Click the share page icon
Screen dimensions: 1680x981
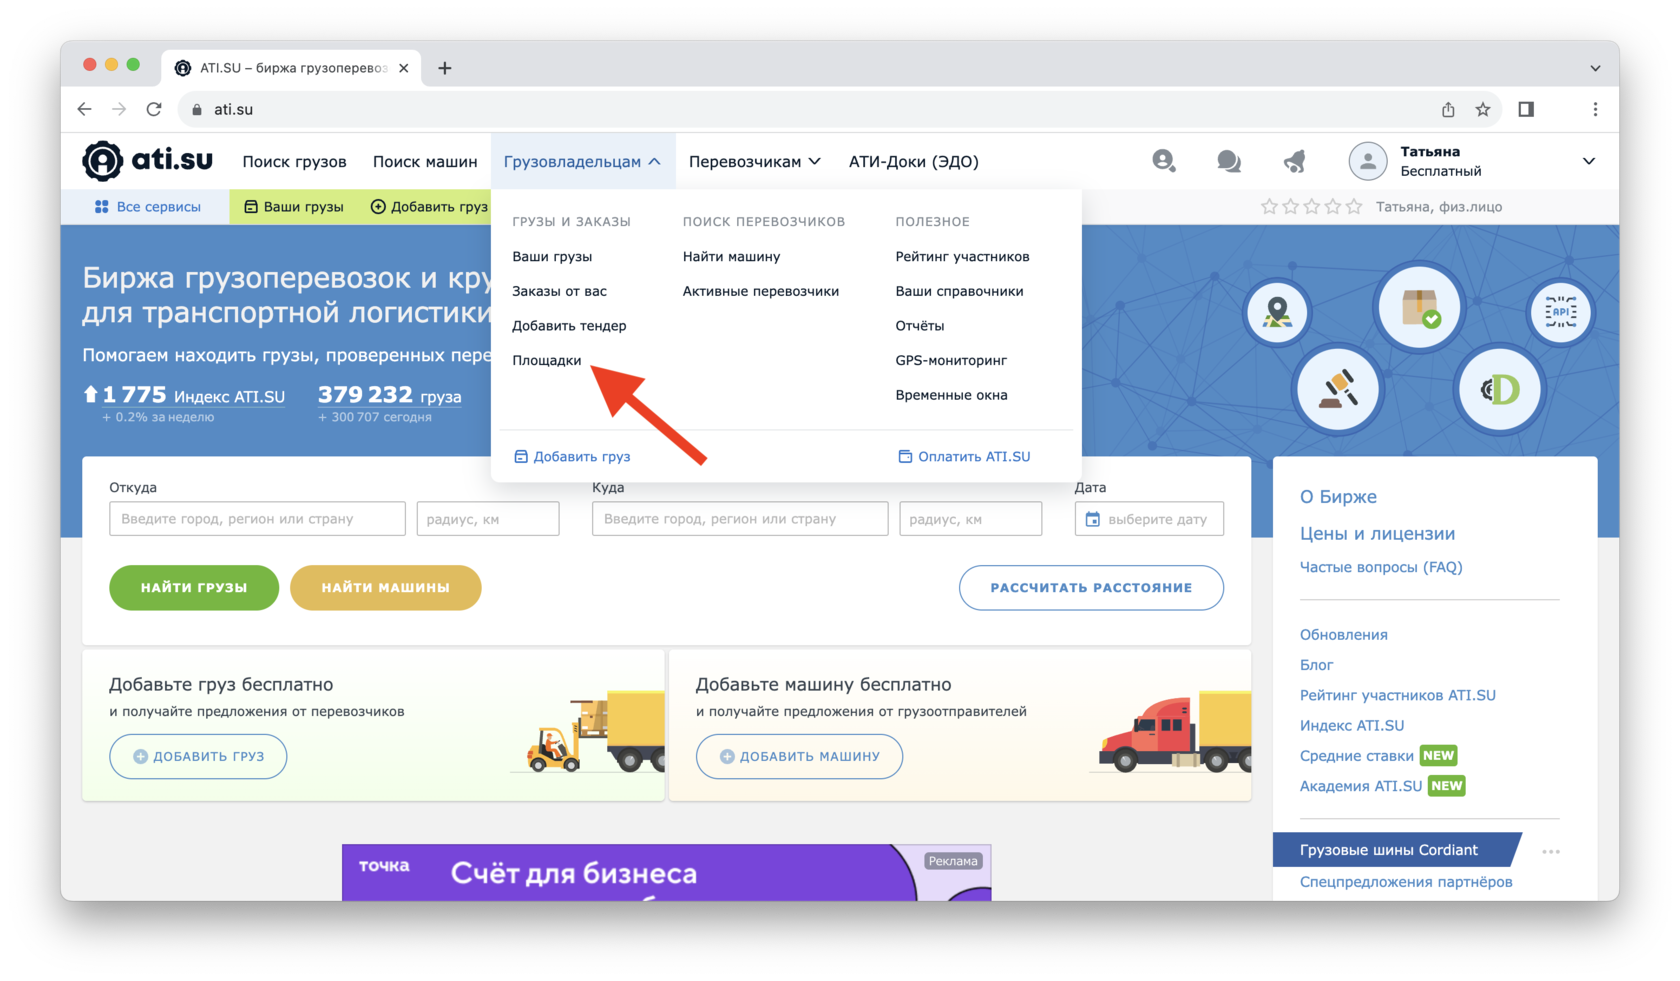pyautogui.click(x=1448, y=109)
